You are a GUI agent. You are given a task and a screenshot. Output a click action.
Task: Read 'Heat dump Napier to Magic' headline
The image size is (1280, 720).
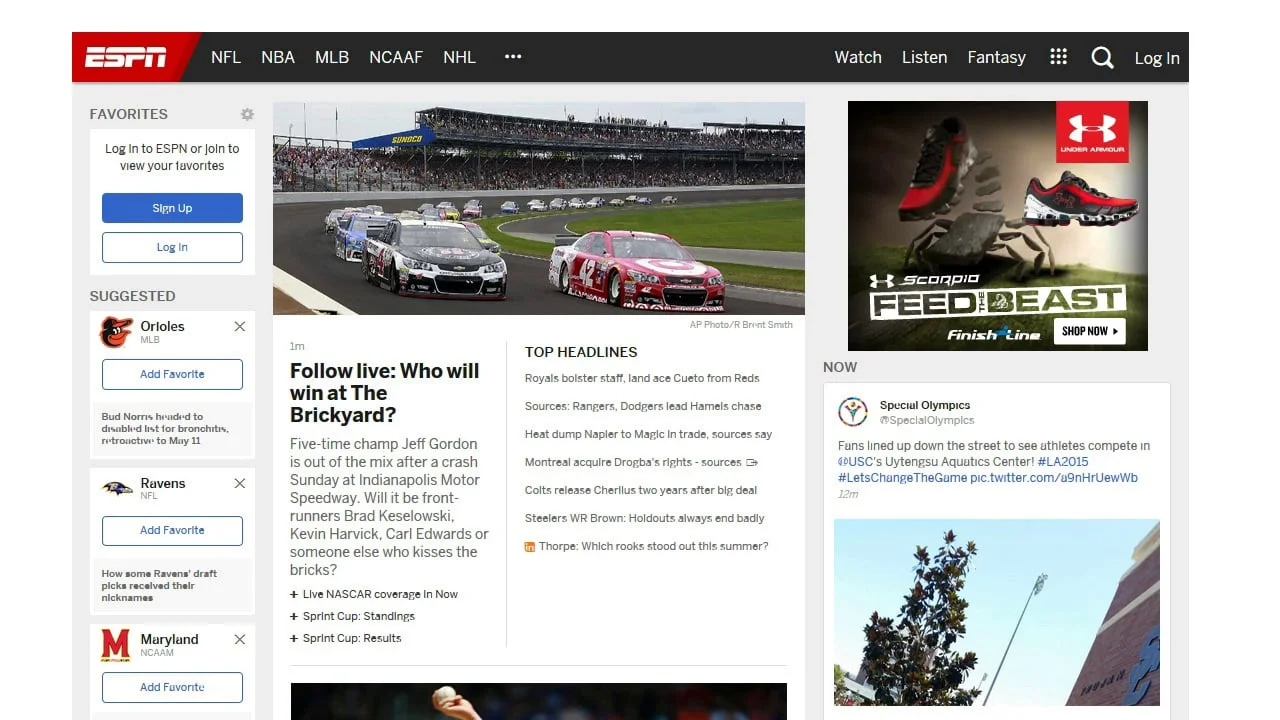[649, 434]
